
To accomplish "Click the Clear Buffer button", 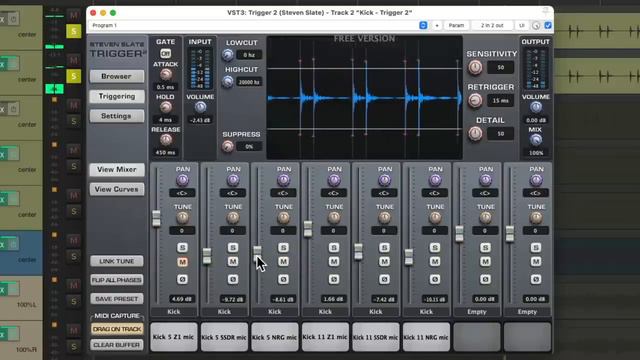I will coord(117,345).
